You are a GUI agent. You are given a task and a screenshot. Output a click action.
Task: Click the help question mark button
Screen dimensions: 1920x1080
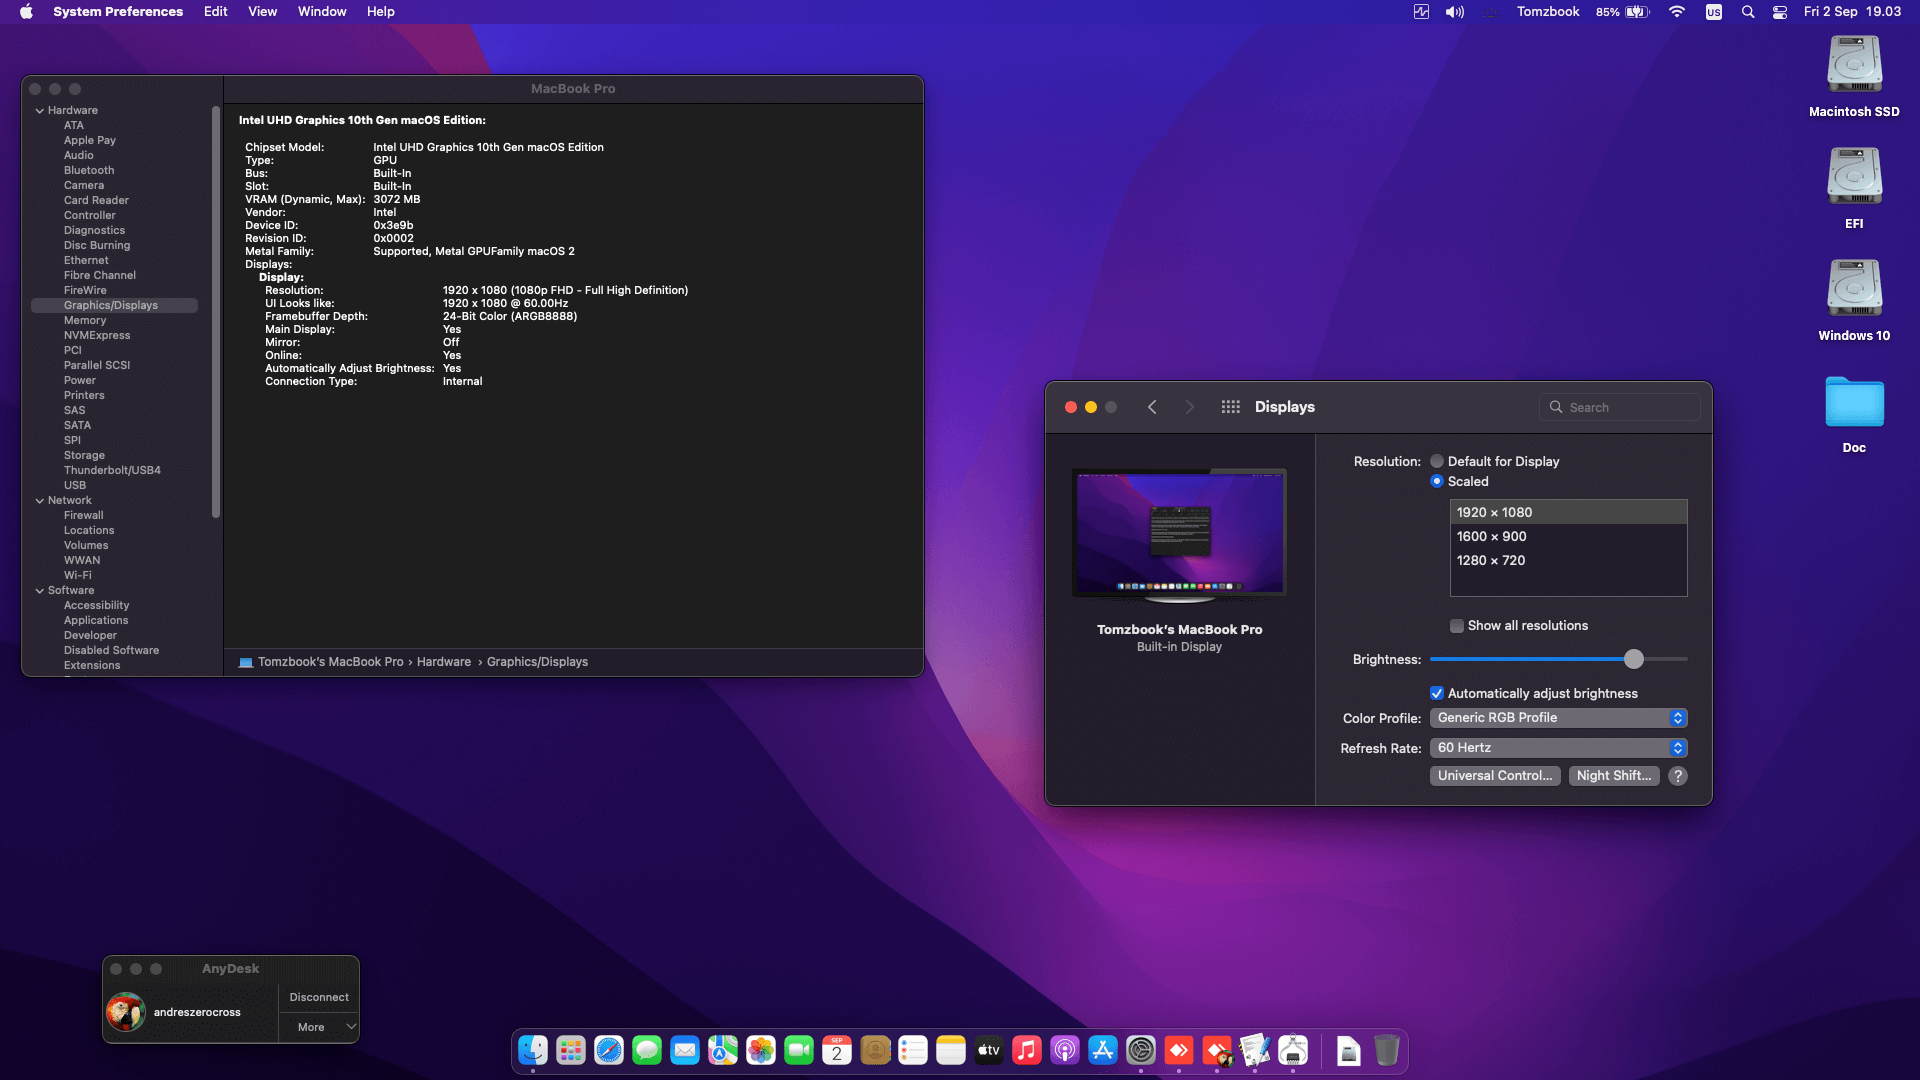(1678, 776)
